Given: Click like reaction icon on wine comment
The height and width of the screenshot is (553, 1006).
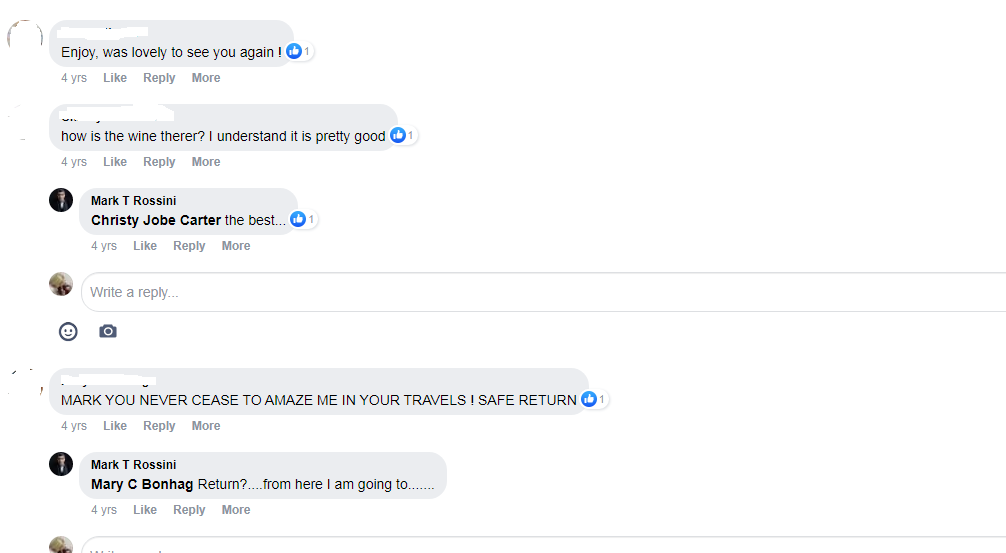Looking at the screenshot, I should [x=398, y=135].
